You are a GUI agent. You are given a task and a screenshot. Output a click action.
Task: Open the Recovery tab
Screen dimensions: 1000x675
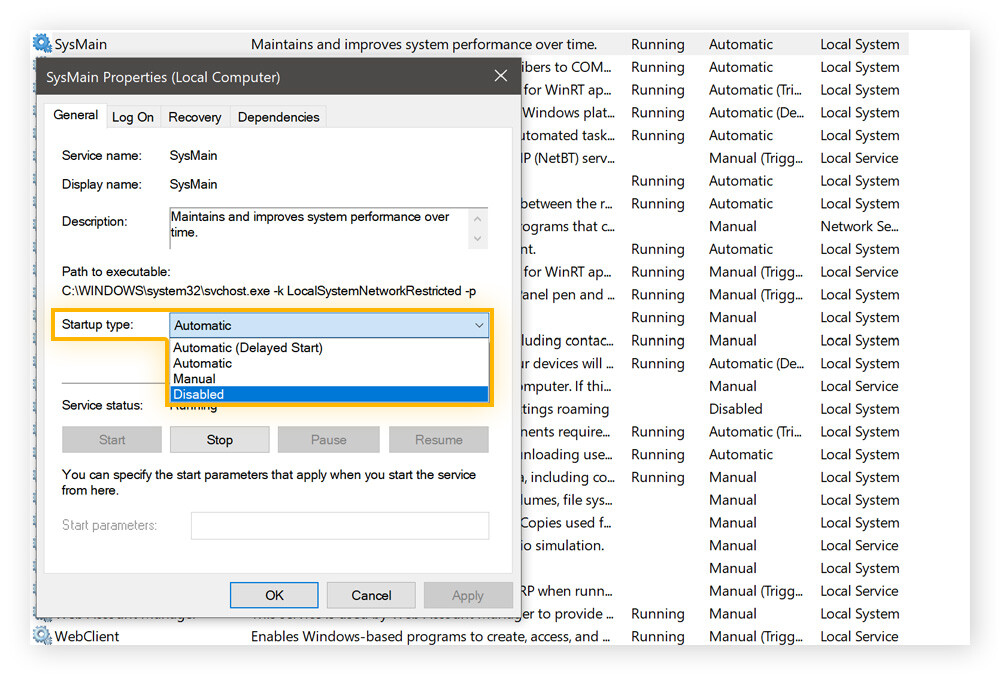[x=194, y=116]
